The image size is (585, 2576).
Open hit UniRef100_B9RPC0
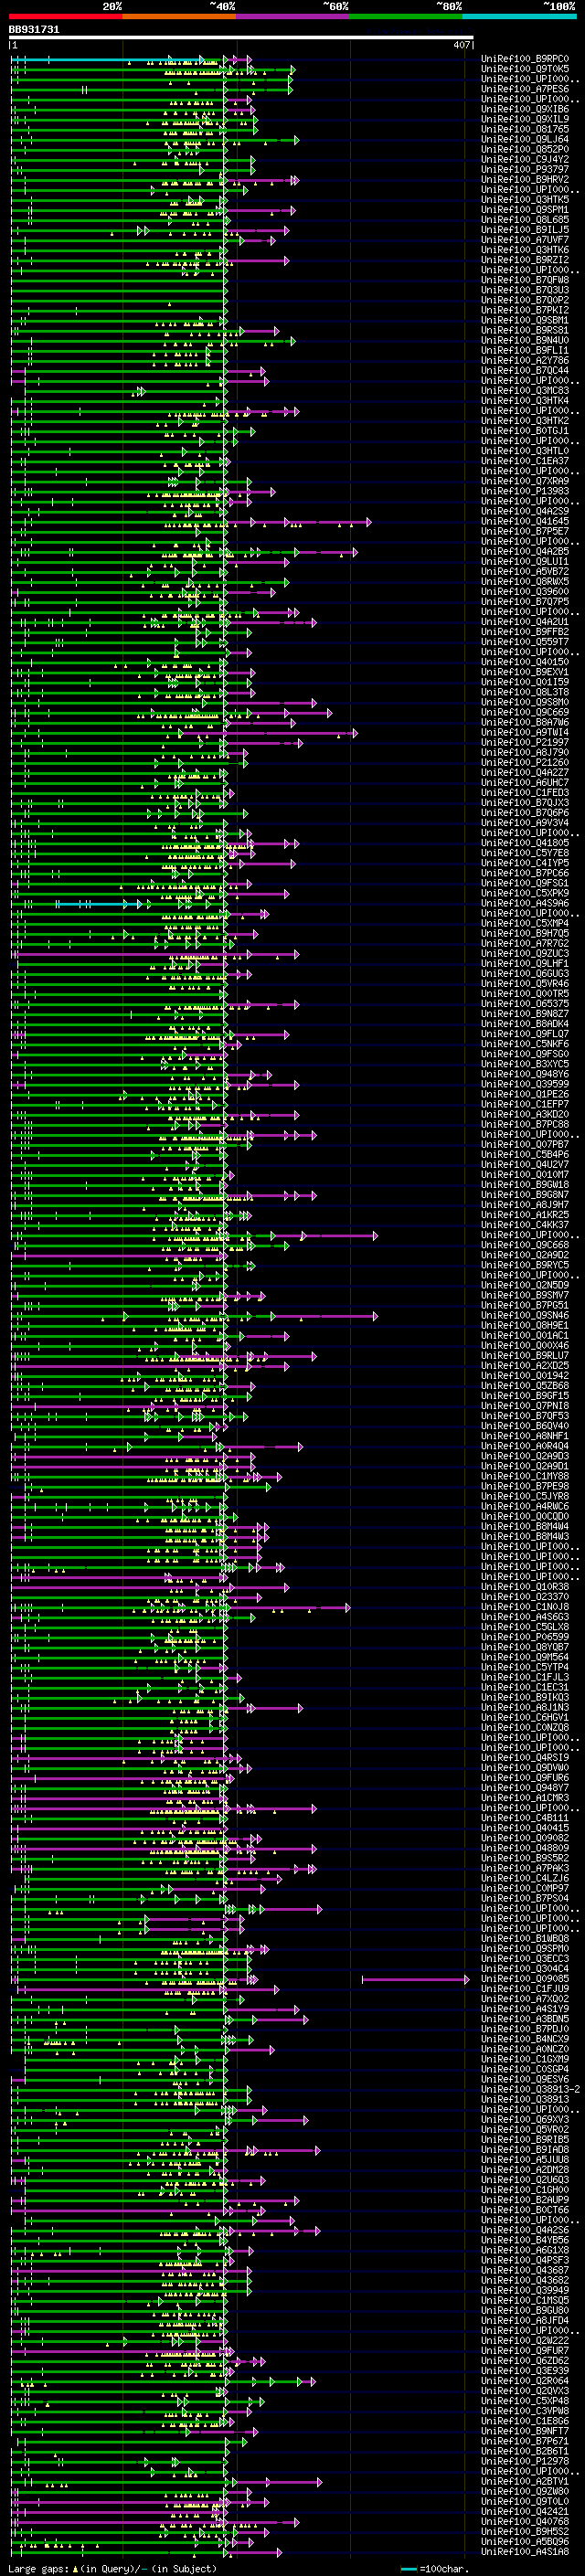(525, 59)
